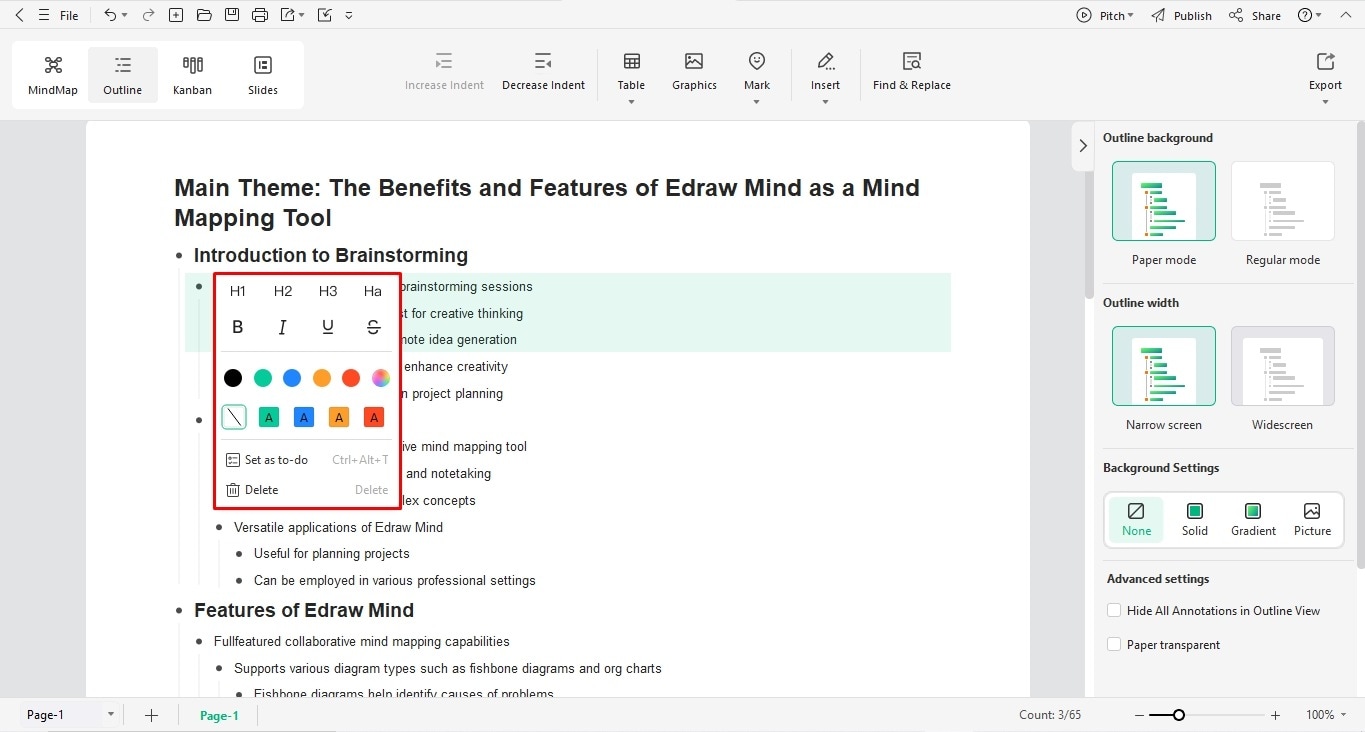Apply orange text highlight
Screen dimensions: 1365x732
[339, 417]
